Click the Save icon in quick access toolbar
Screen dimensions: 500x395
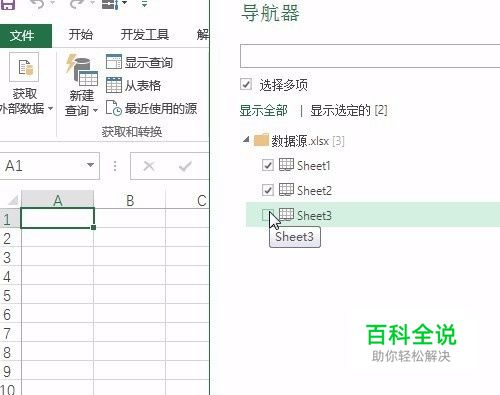coord(7,4)
